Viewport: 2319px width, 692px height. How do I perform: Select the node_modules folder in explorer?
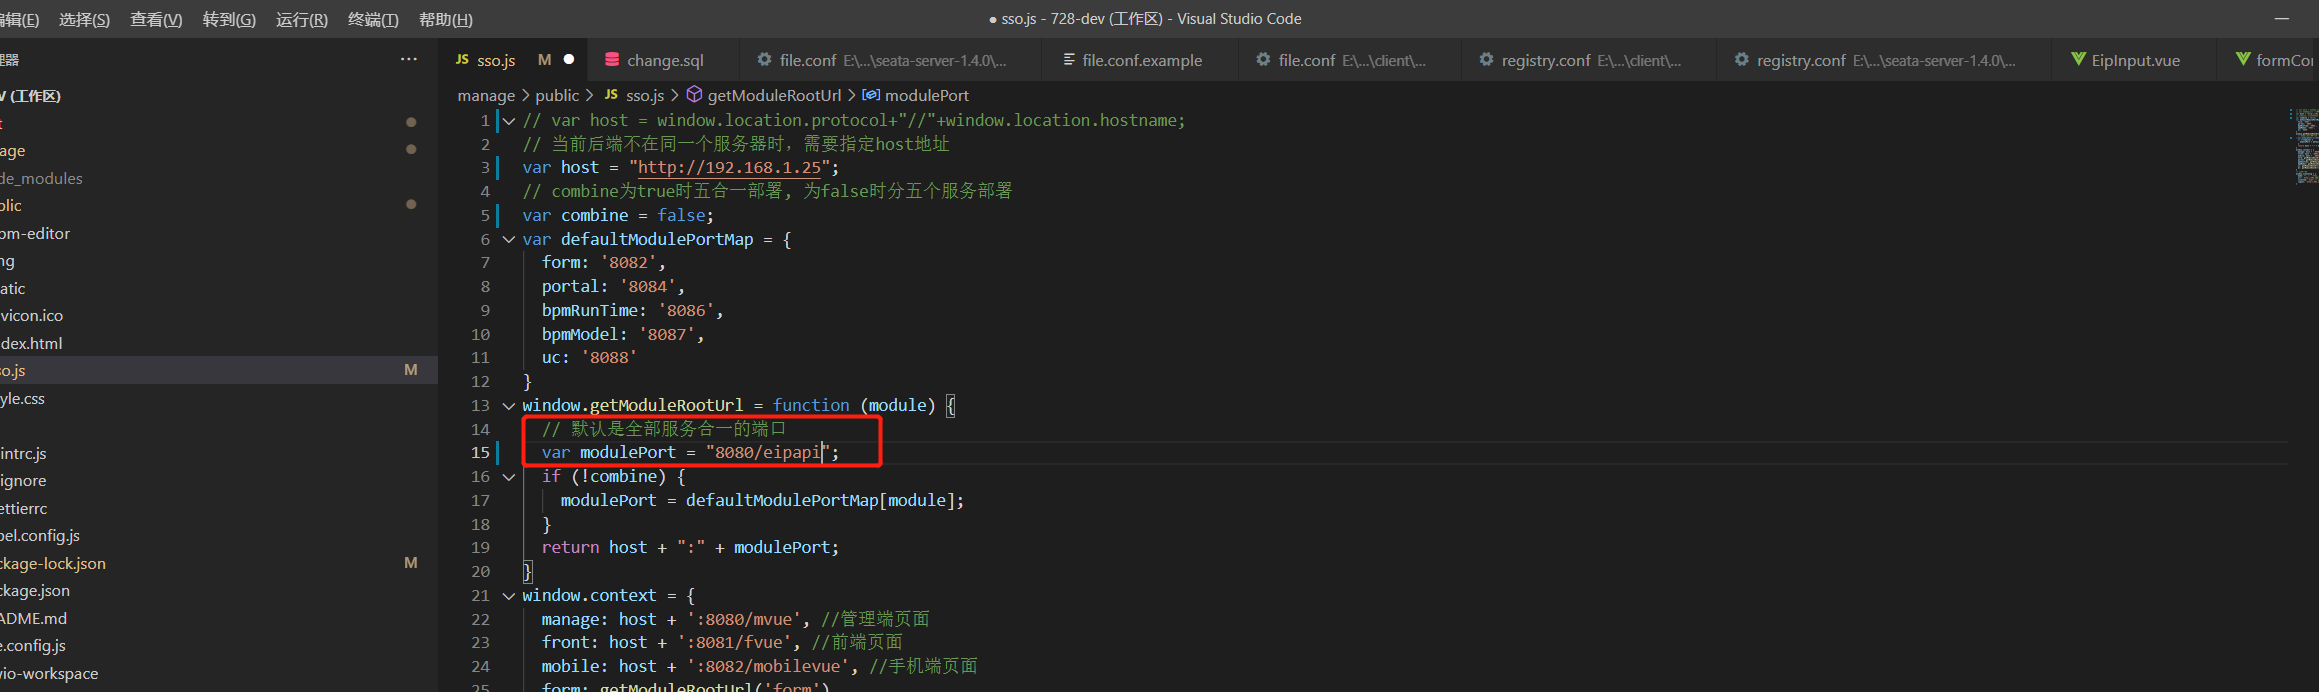tap(219, 178)
